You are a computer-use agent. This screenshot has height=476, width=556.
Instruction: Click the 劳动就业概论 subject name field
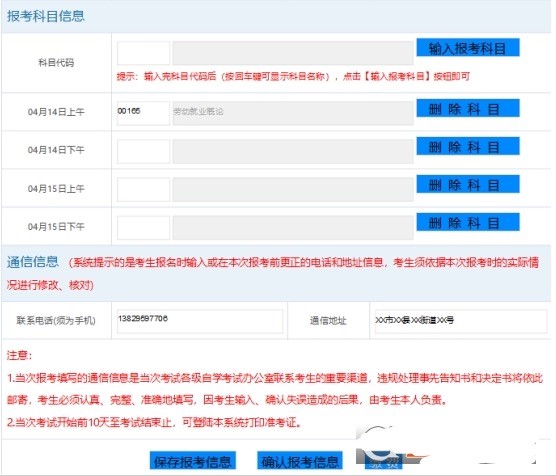293,113
